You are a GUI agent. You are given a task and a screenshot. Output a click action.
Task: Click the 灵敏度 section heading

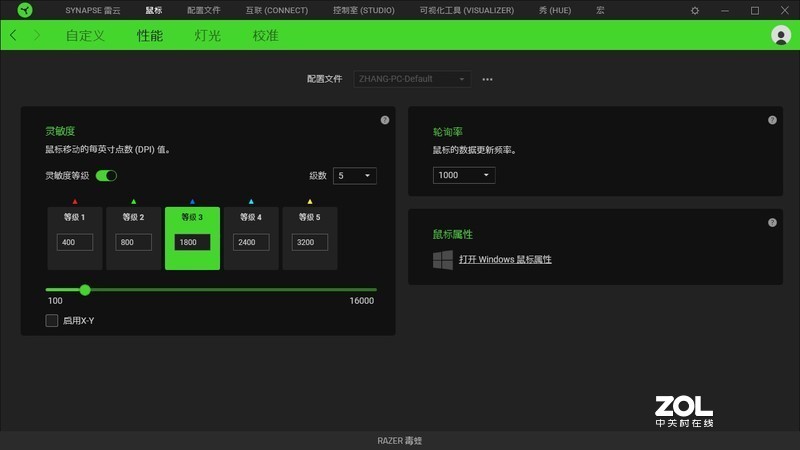60,131
